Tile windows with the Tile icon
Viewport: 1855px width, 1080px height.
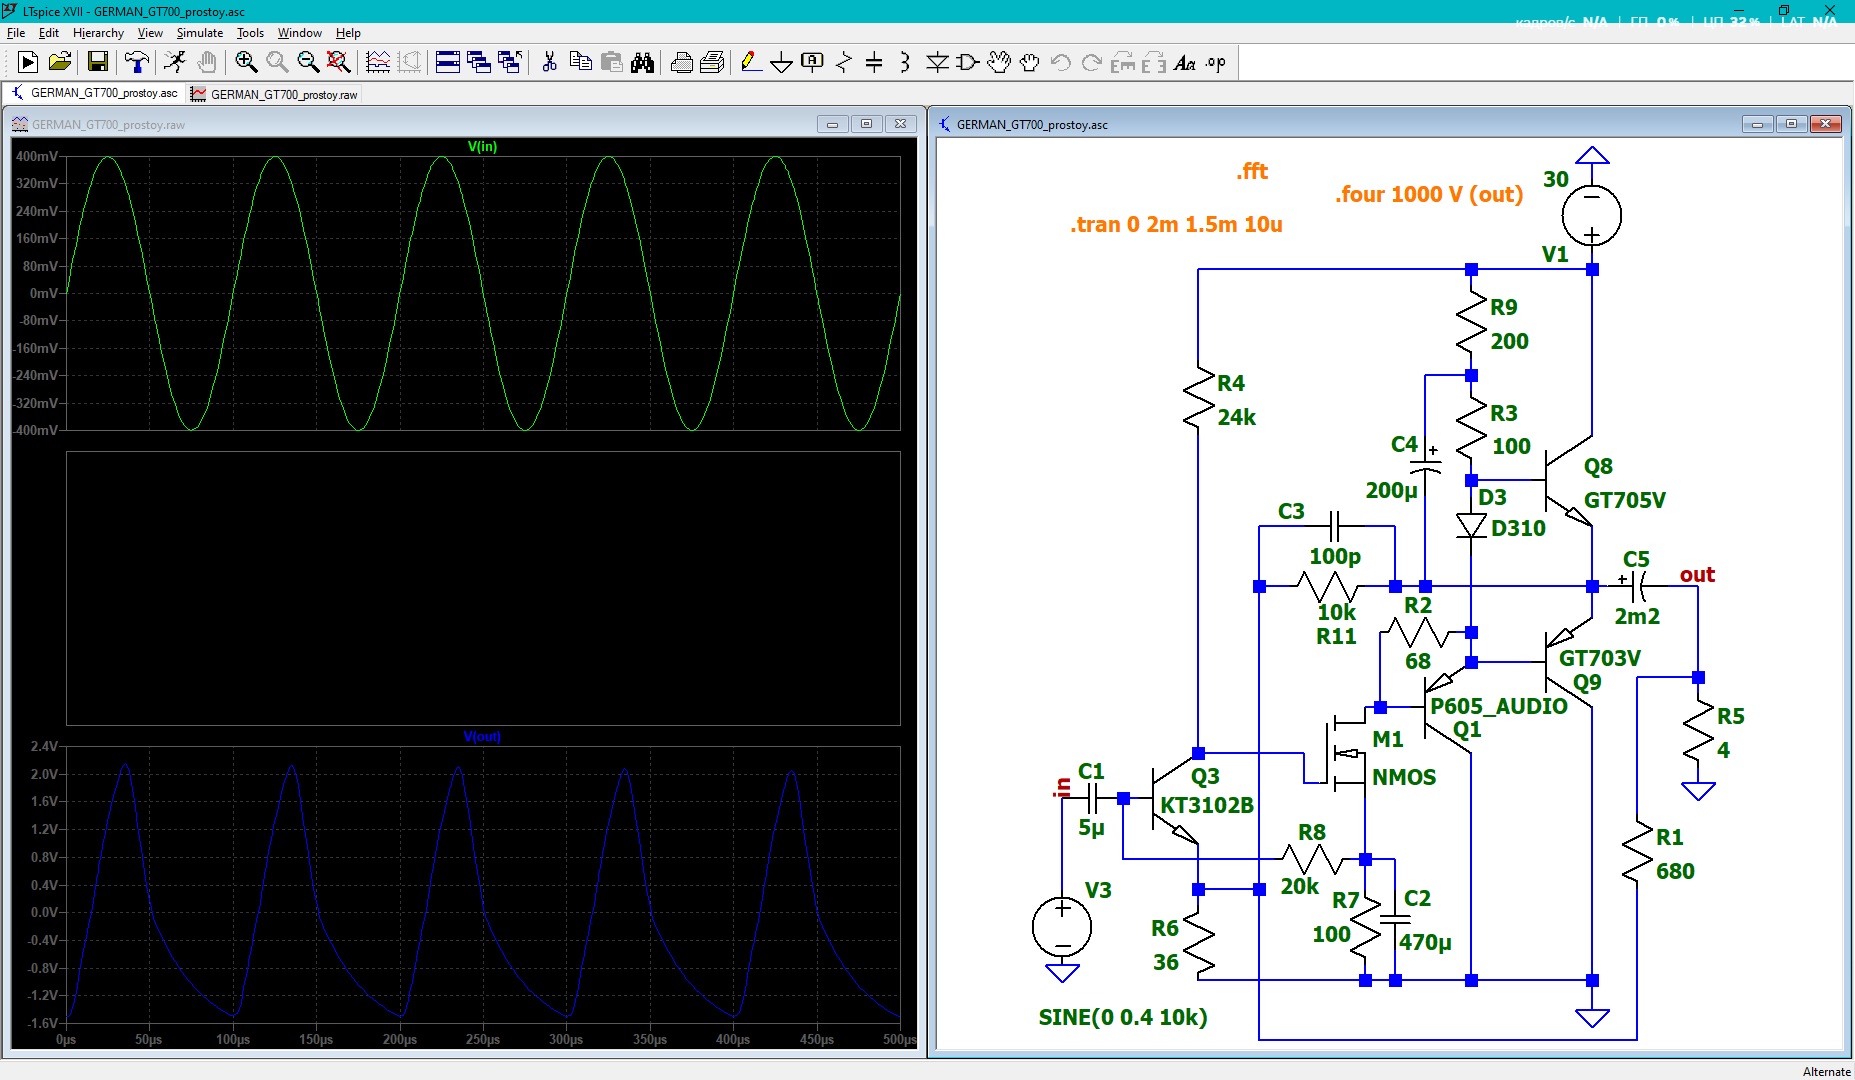(x=448, y=63)
